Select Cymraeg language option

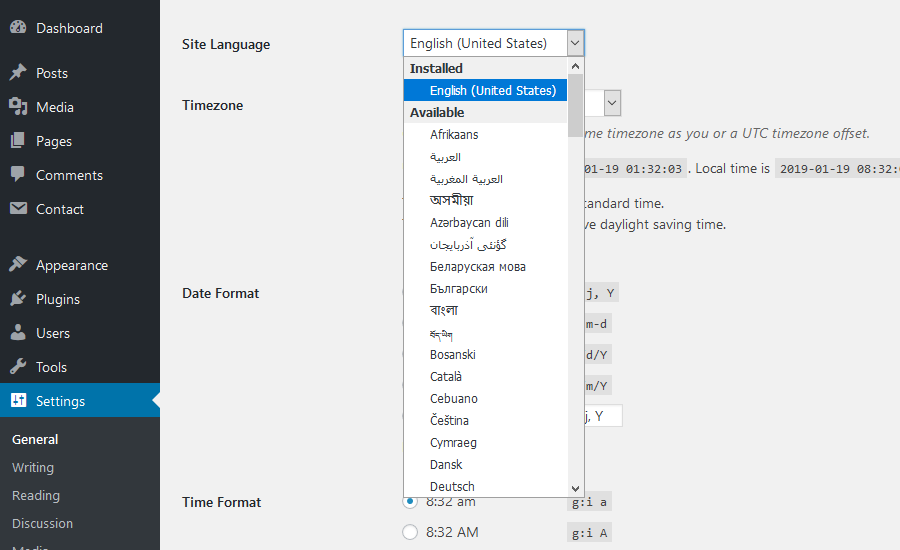click(x=485, y=443)
